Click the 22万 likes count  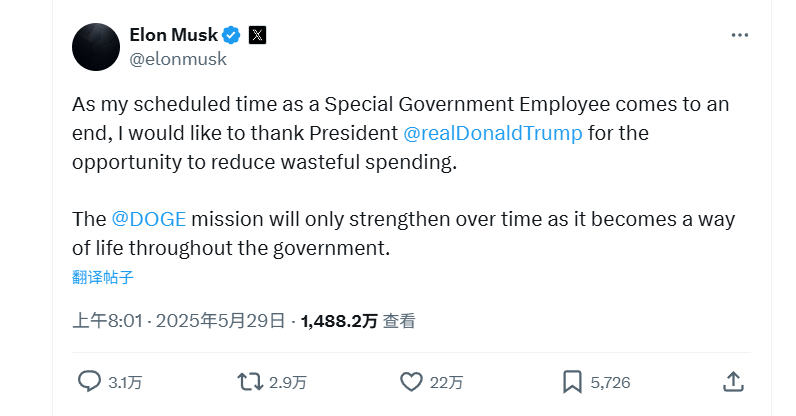[446, 382]
